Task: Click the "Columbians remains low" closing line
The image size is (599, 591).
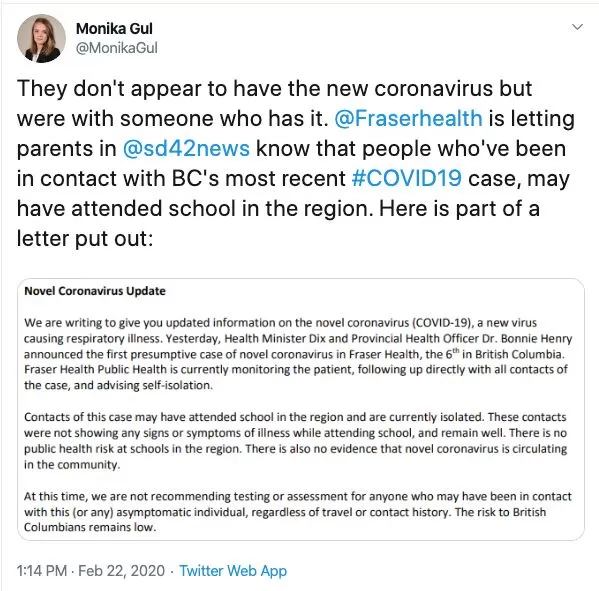Action: (x=90, y=527)
